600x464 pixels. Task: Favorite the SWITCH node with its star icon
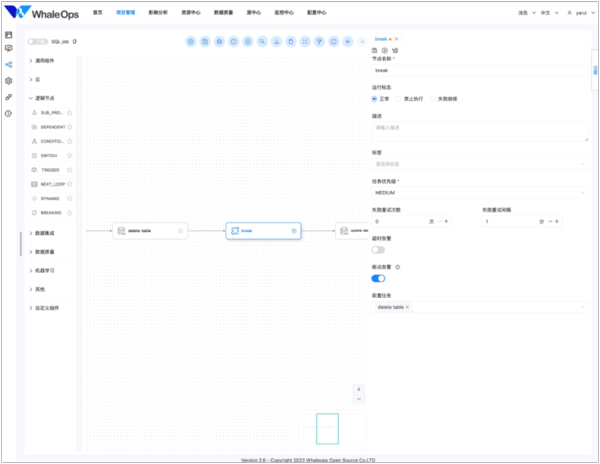pos(69,156)
